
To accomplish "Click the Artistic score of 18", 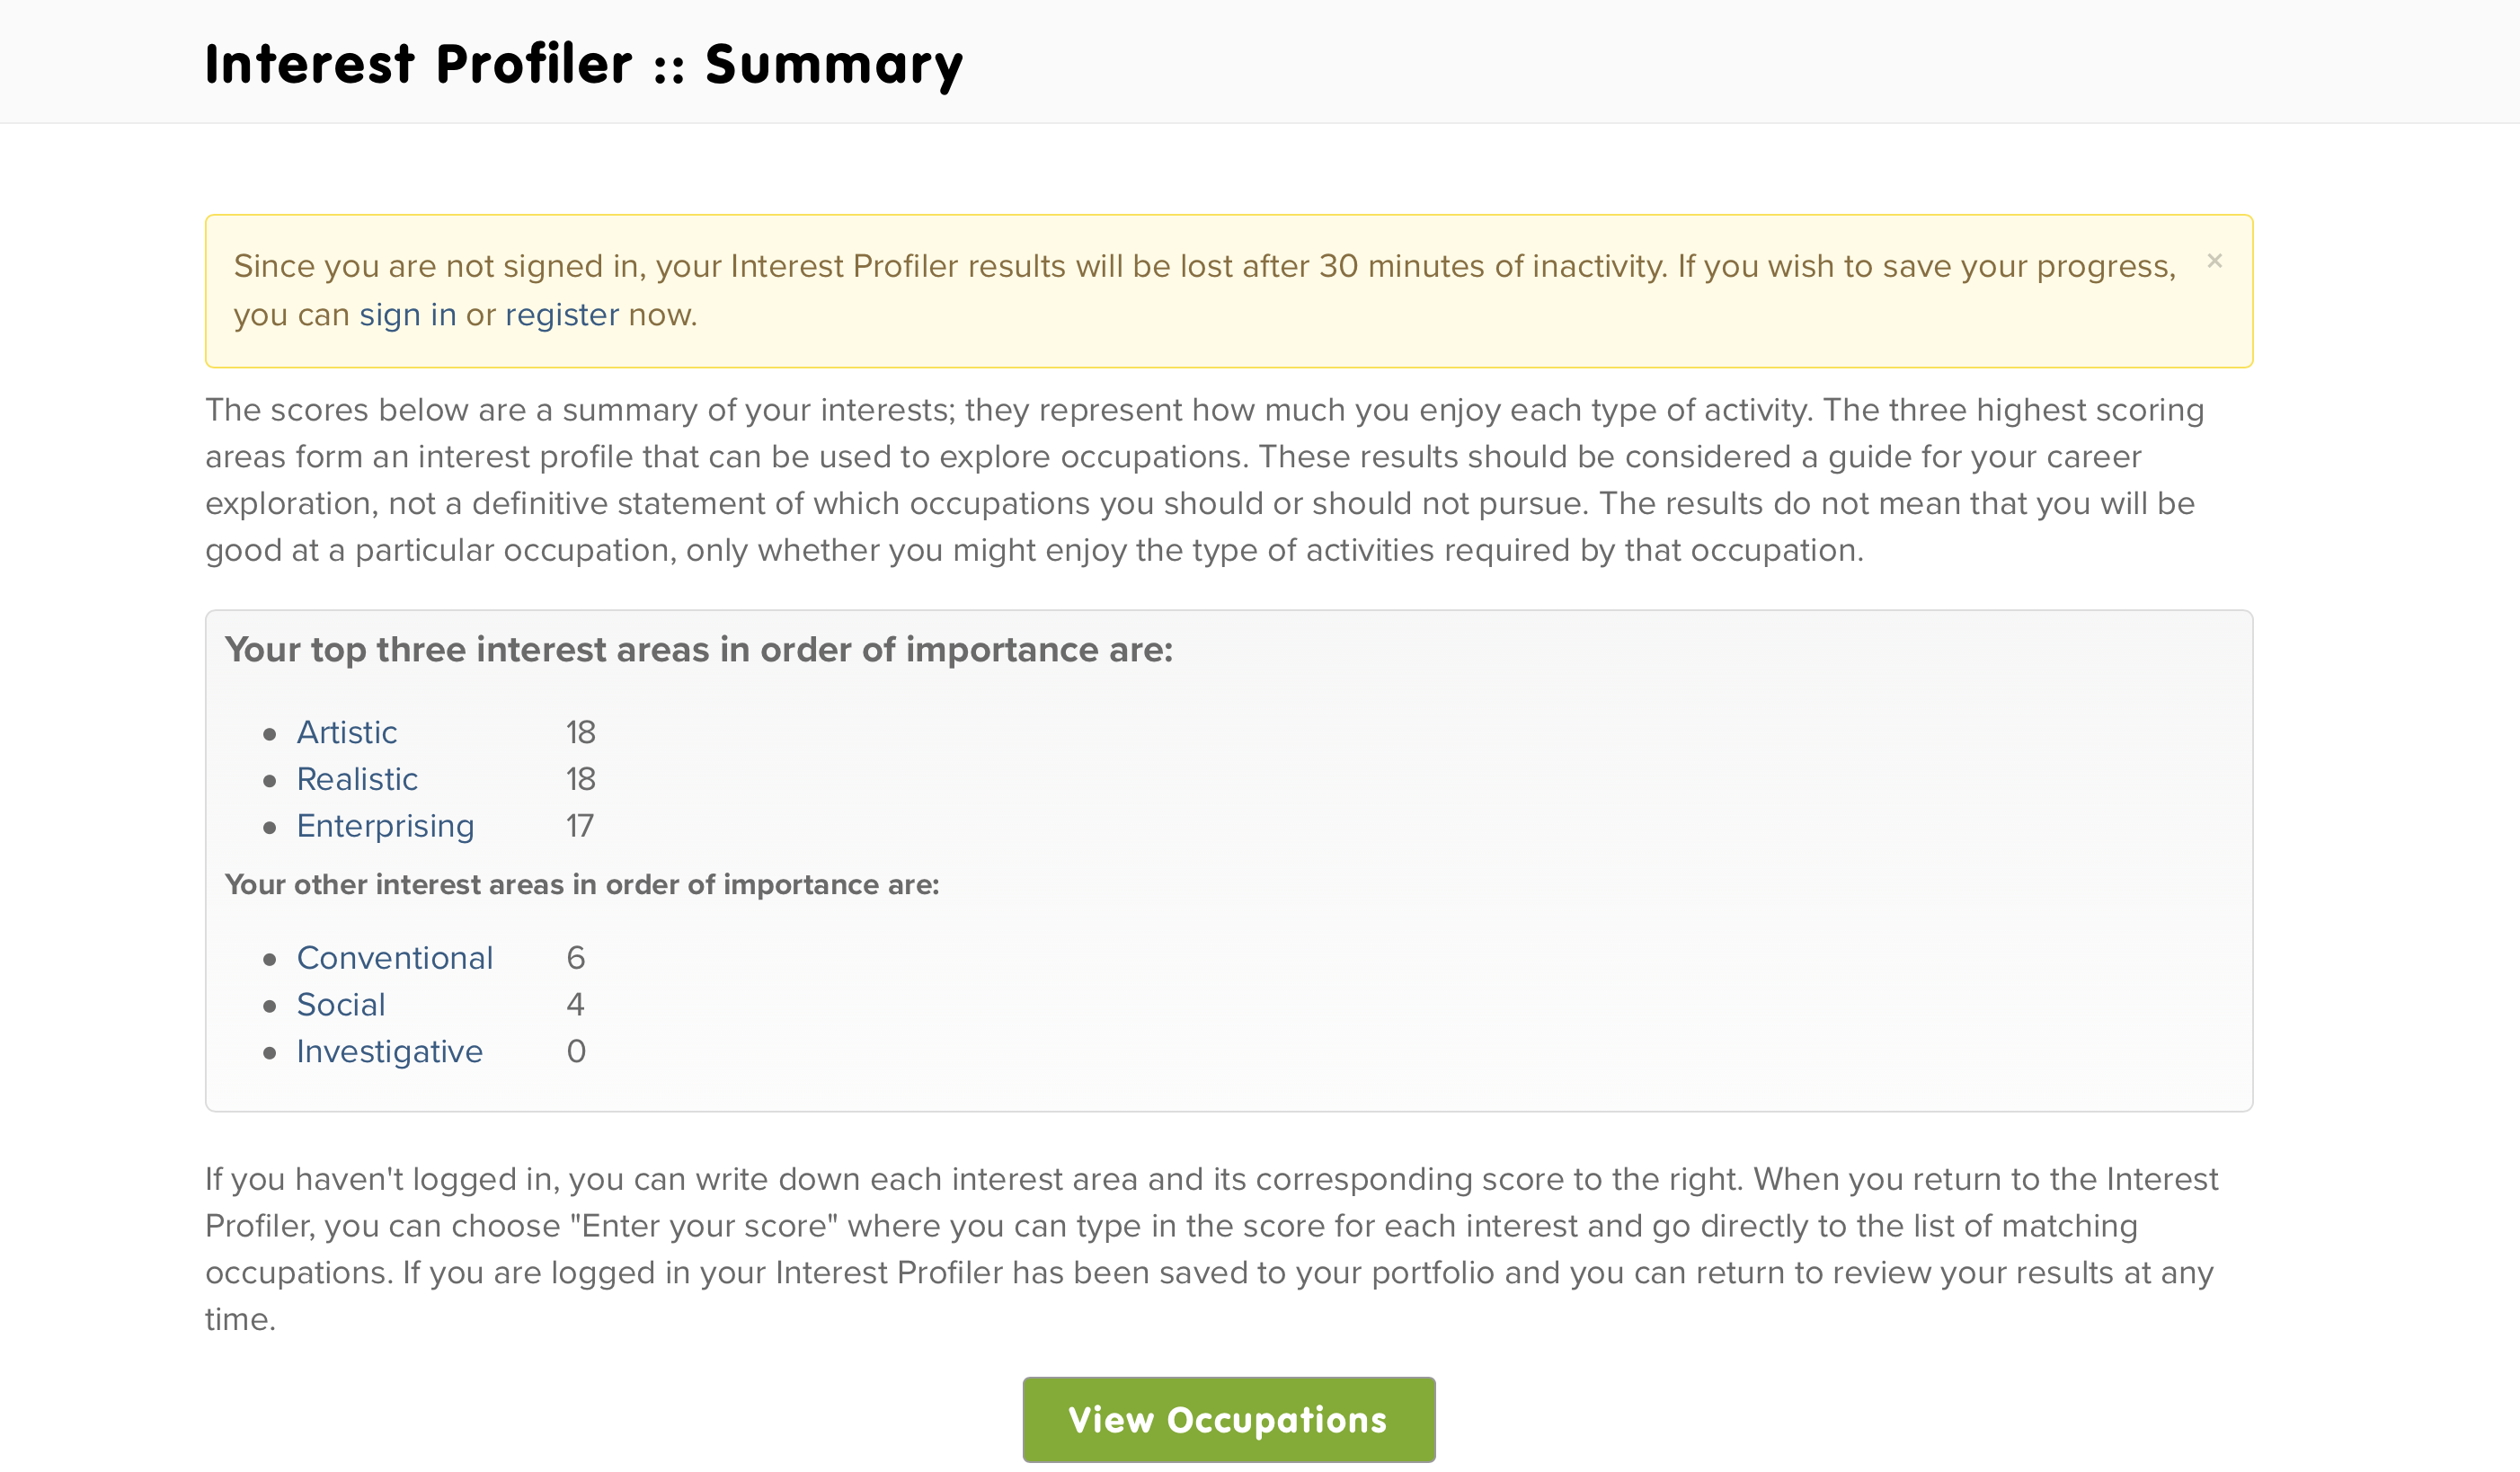I will (x=580, y=733).
